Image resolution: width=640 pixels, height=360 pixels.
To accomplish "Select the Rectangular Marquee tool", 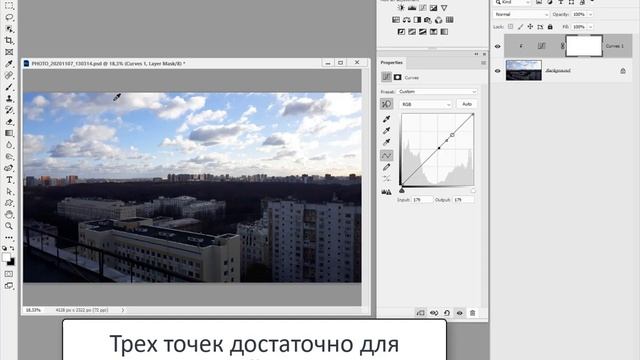I will (9, 6).
